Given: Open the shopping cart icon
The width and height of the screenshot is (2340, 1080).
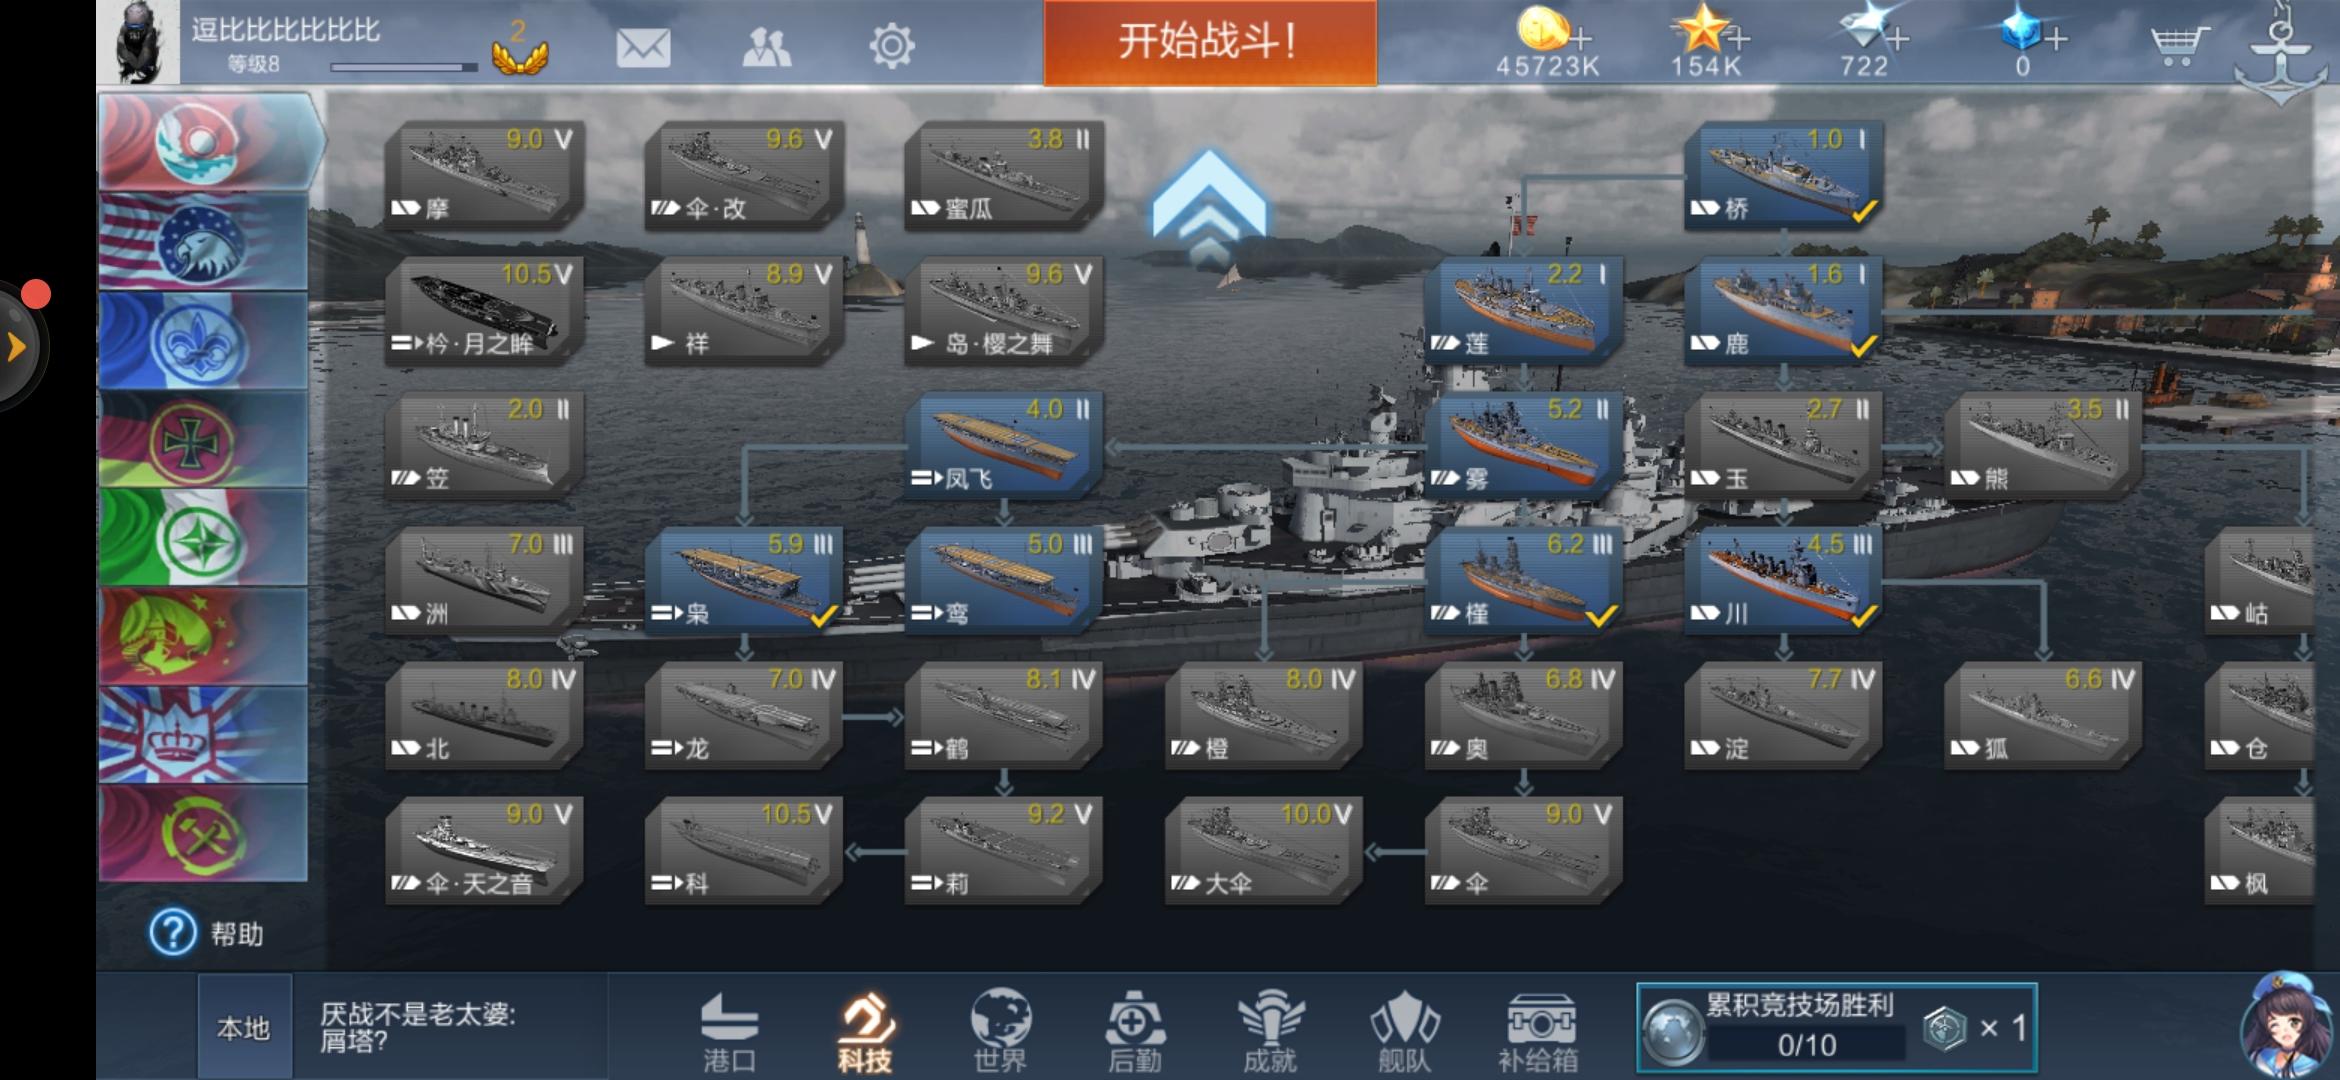Looking at the screenshot, I should click(x=2179, y=45).
